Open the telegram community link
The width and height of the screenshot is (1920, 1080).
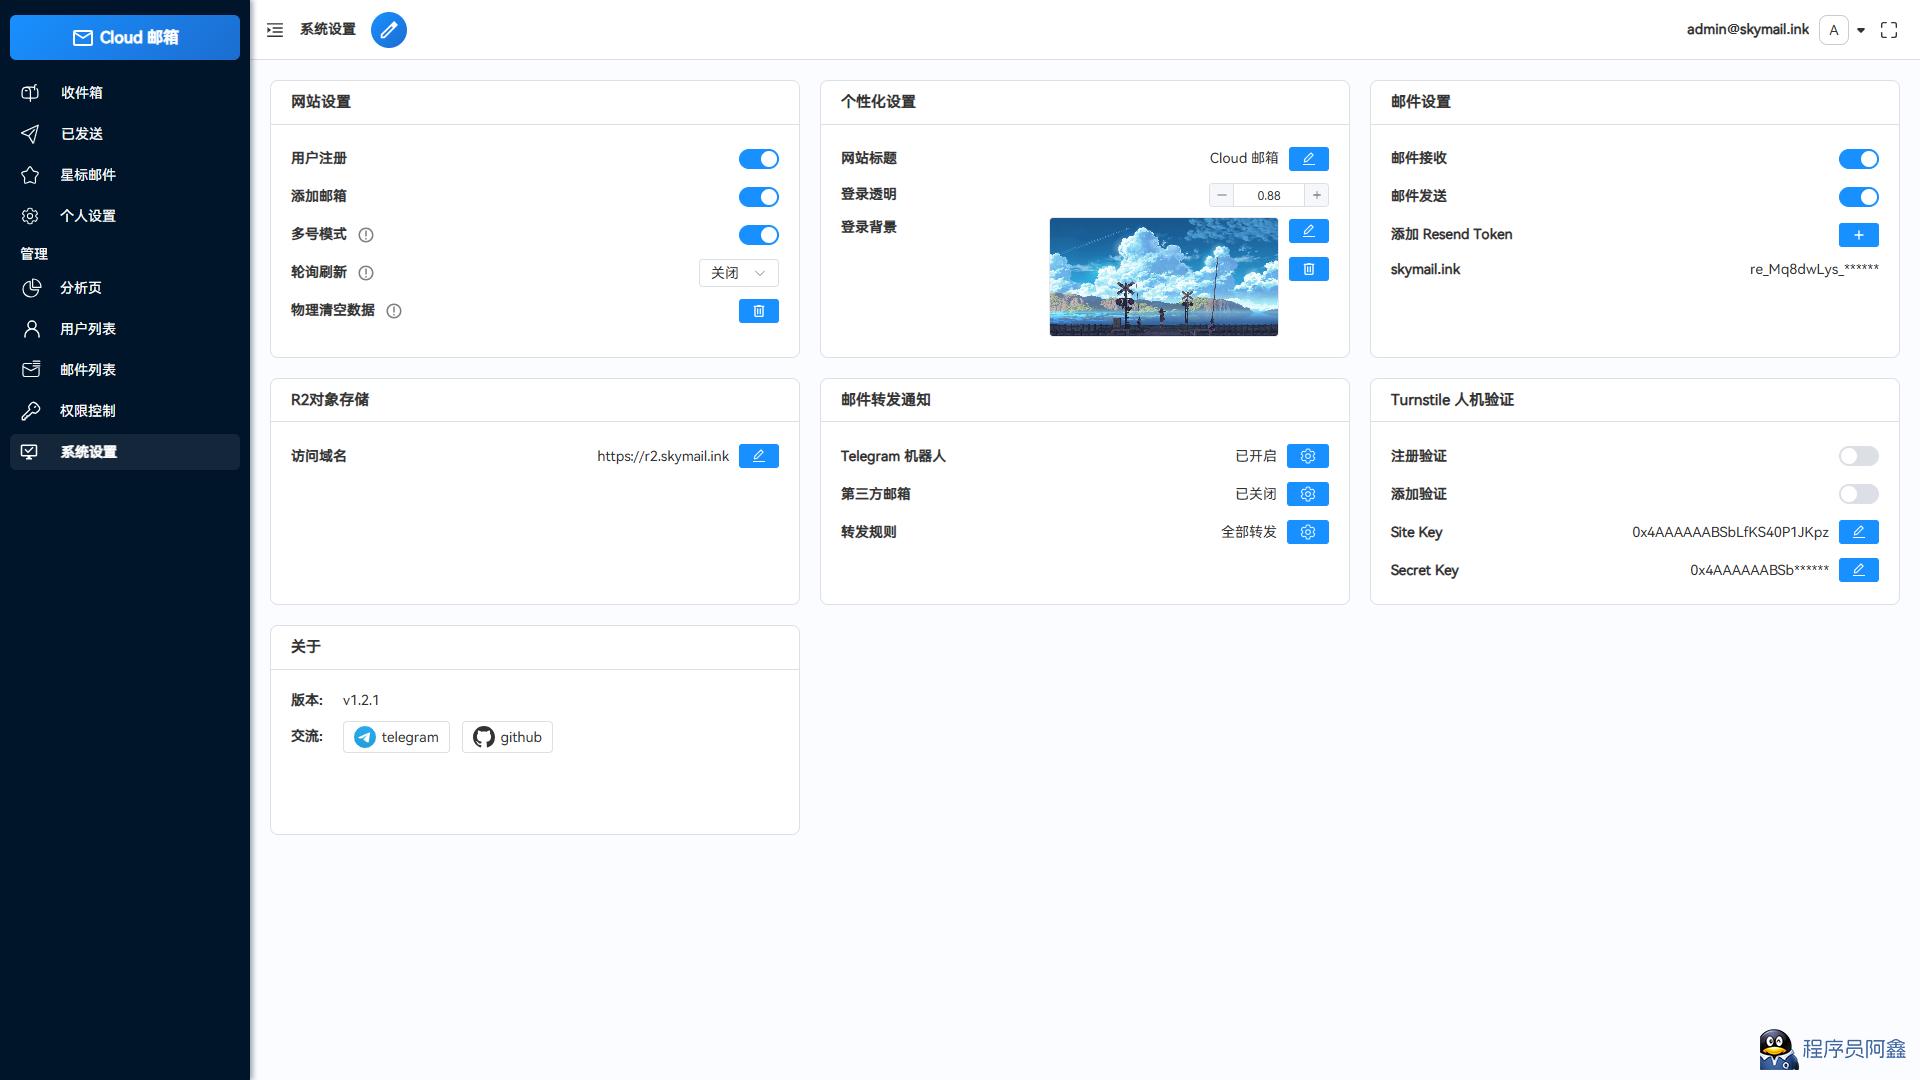point(396,737)
